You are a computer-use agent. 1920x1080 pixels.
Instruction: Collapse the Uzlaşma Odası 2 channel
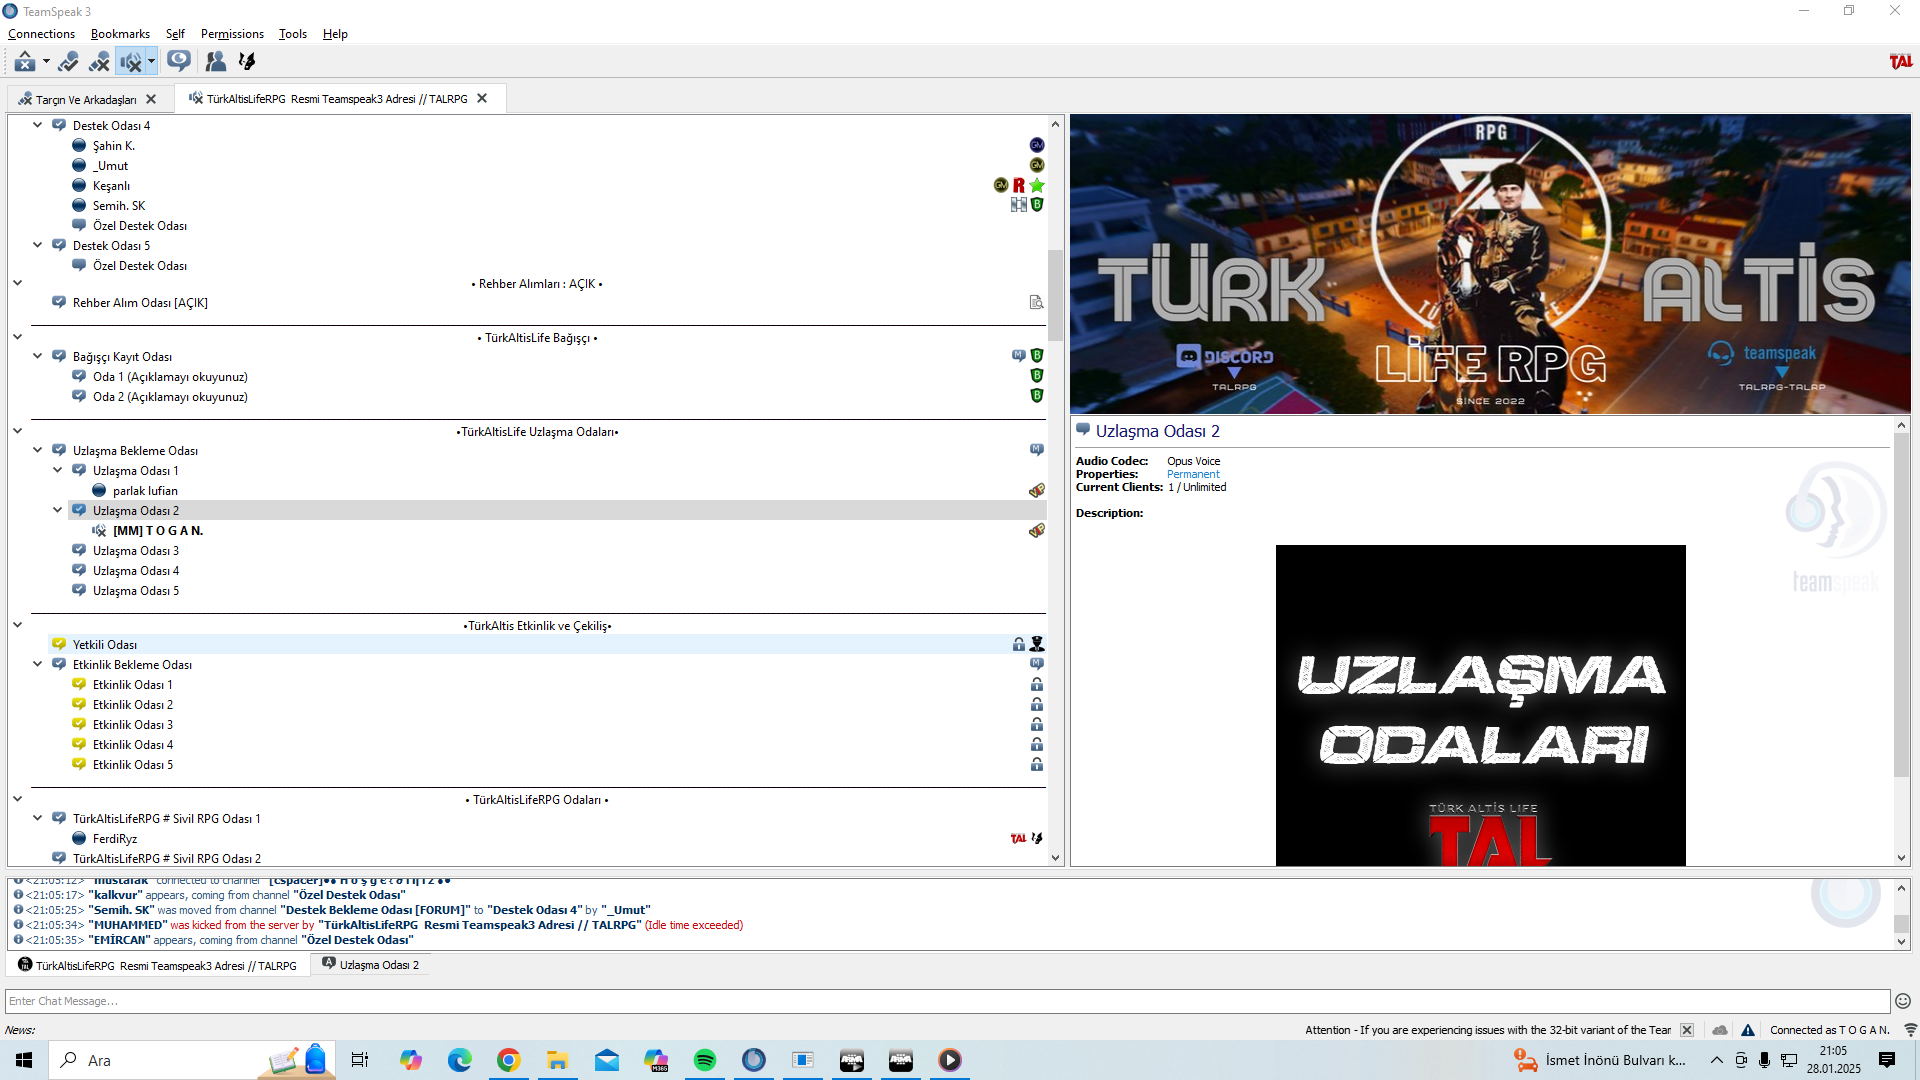[58, 510]
